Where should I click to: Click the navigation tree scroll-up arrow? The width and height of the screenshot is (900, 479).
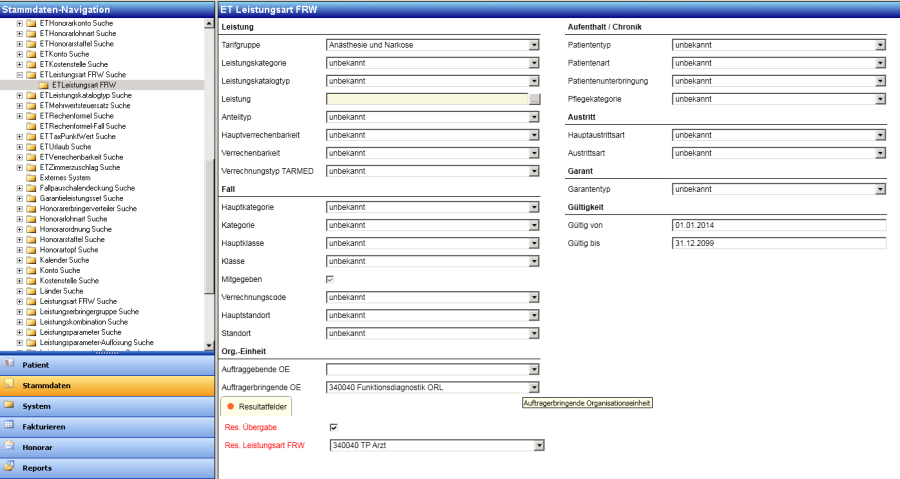click(x=209, y=24)
